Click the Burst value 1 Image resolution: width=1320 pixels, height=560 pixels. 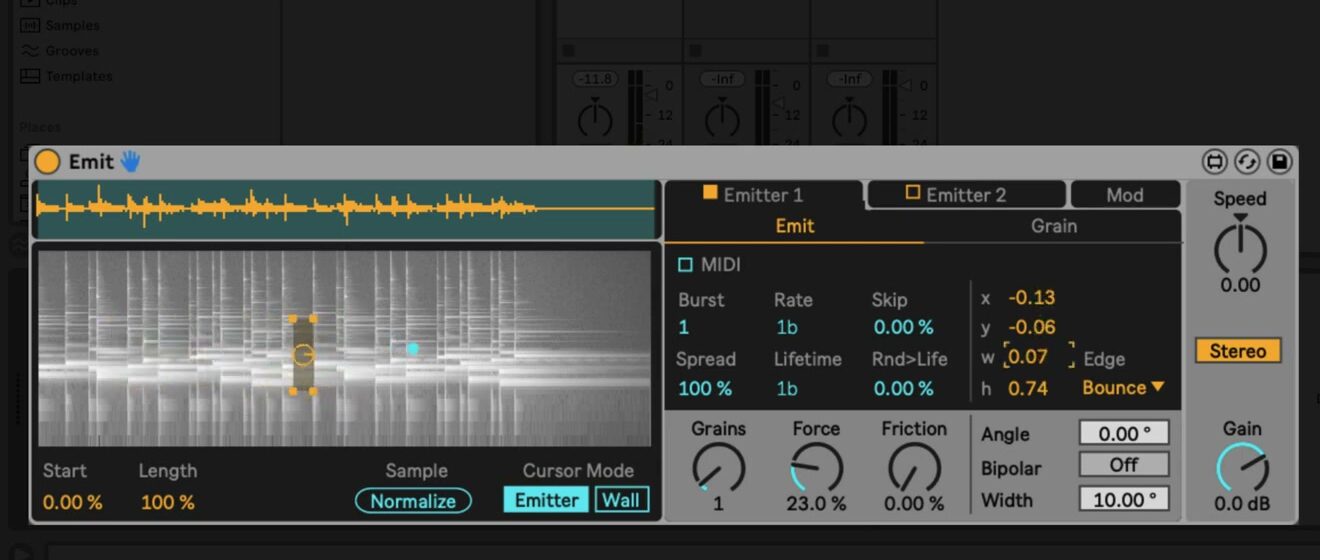pos(684,327)
